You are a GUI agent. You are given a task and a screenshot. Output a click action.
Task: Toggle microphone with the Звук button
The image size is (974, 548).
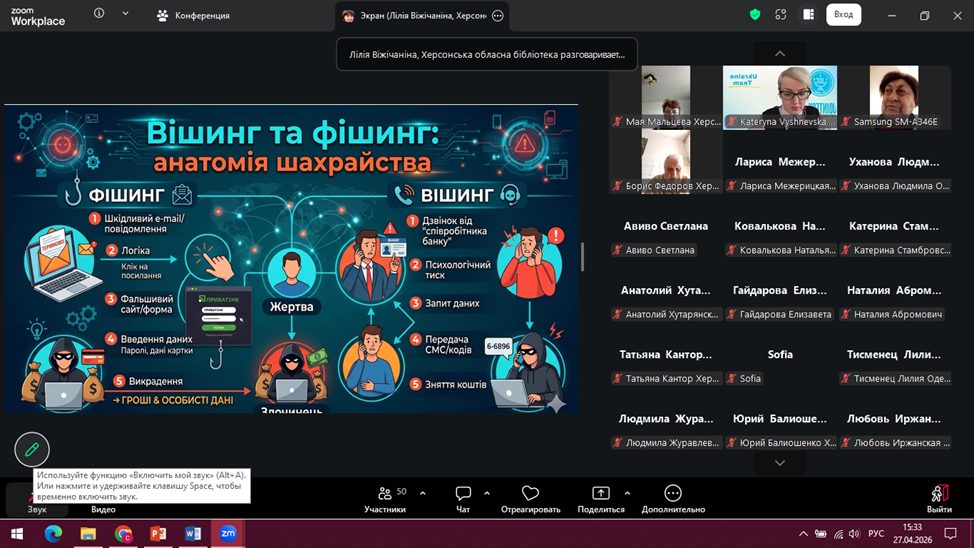tap(37, 498)
